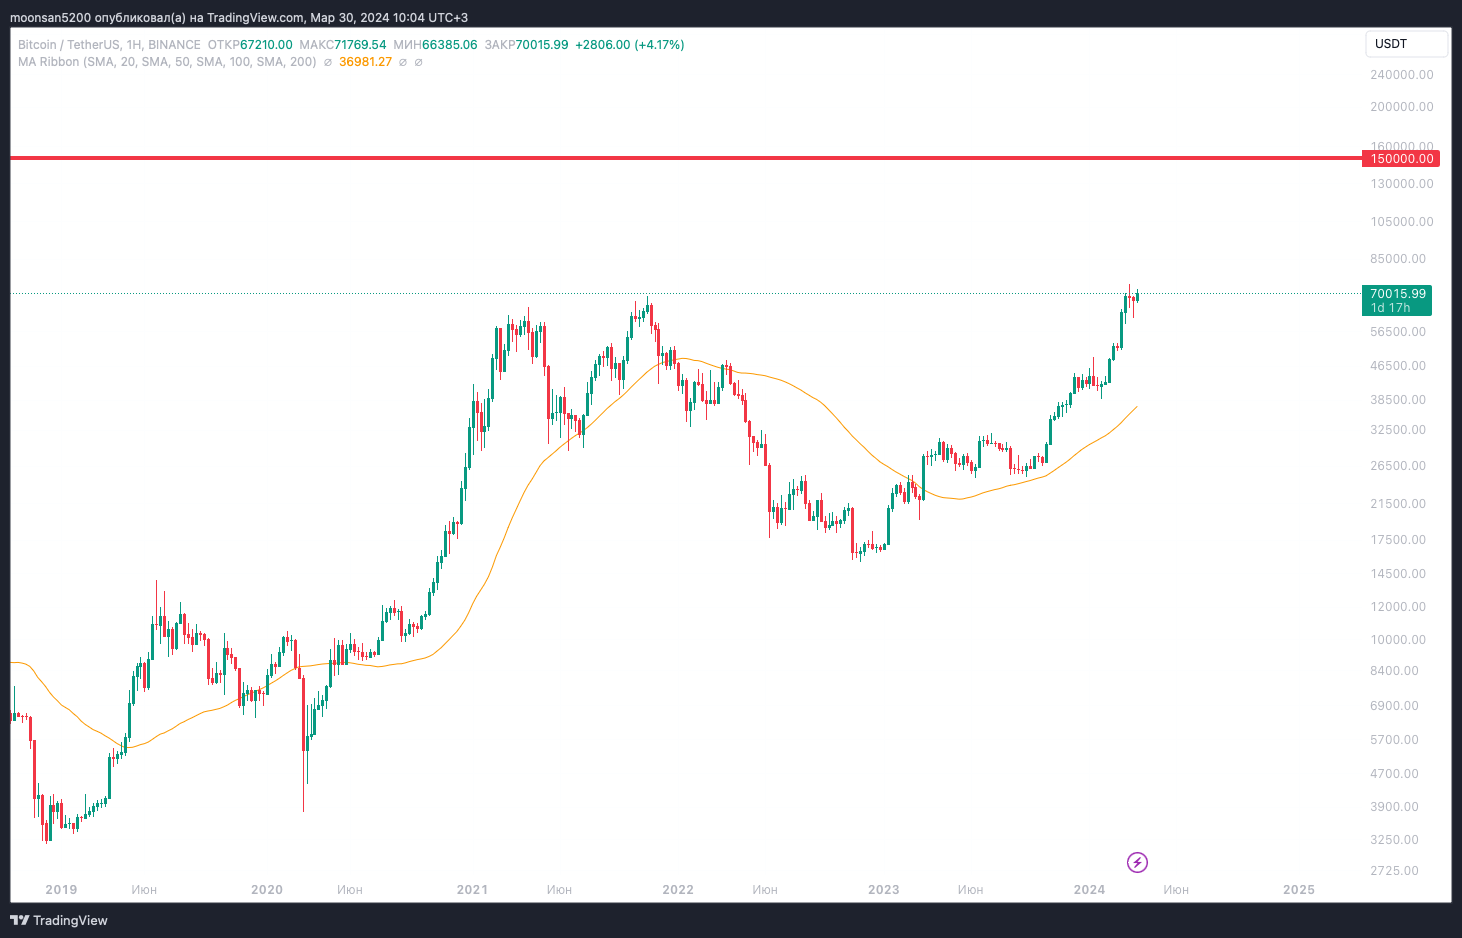Click the 130000.00 price axis label
1462x938 pixels.
[1402, 184]
